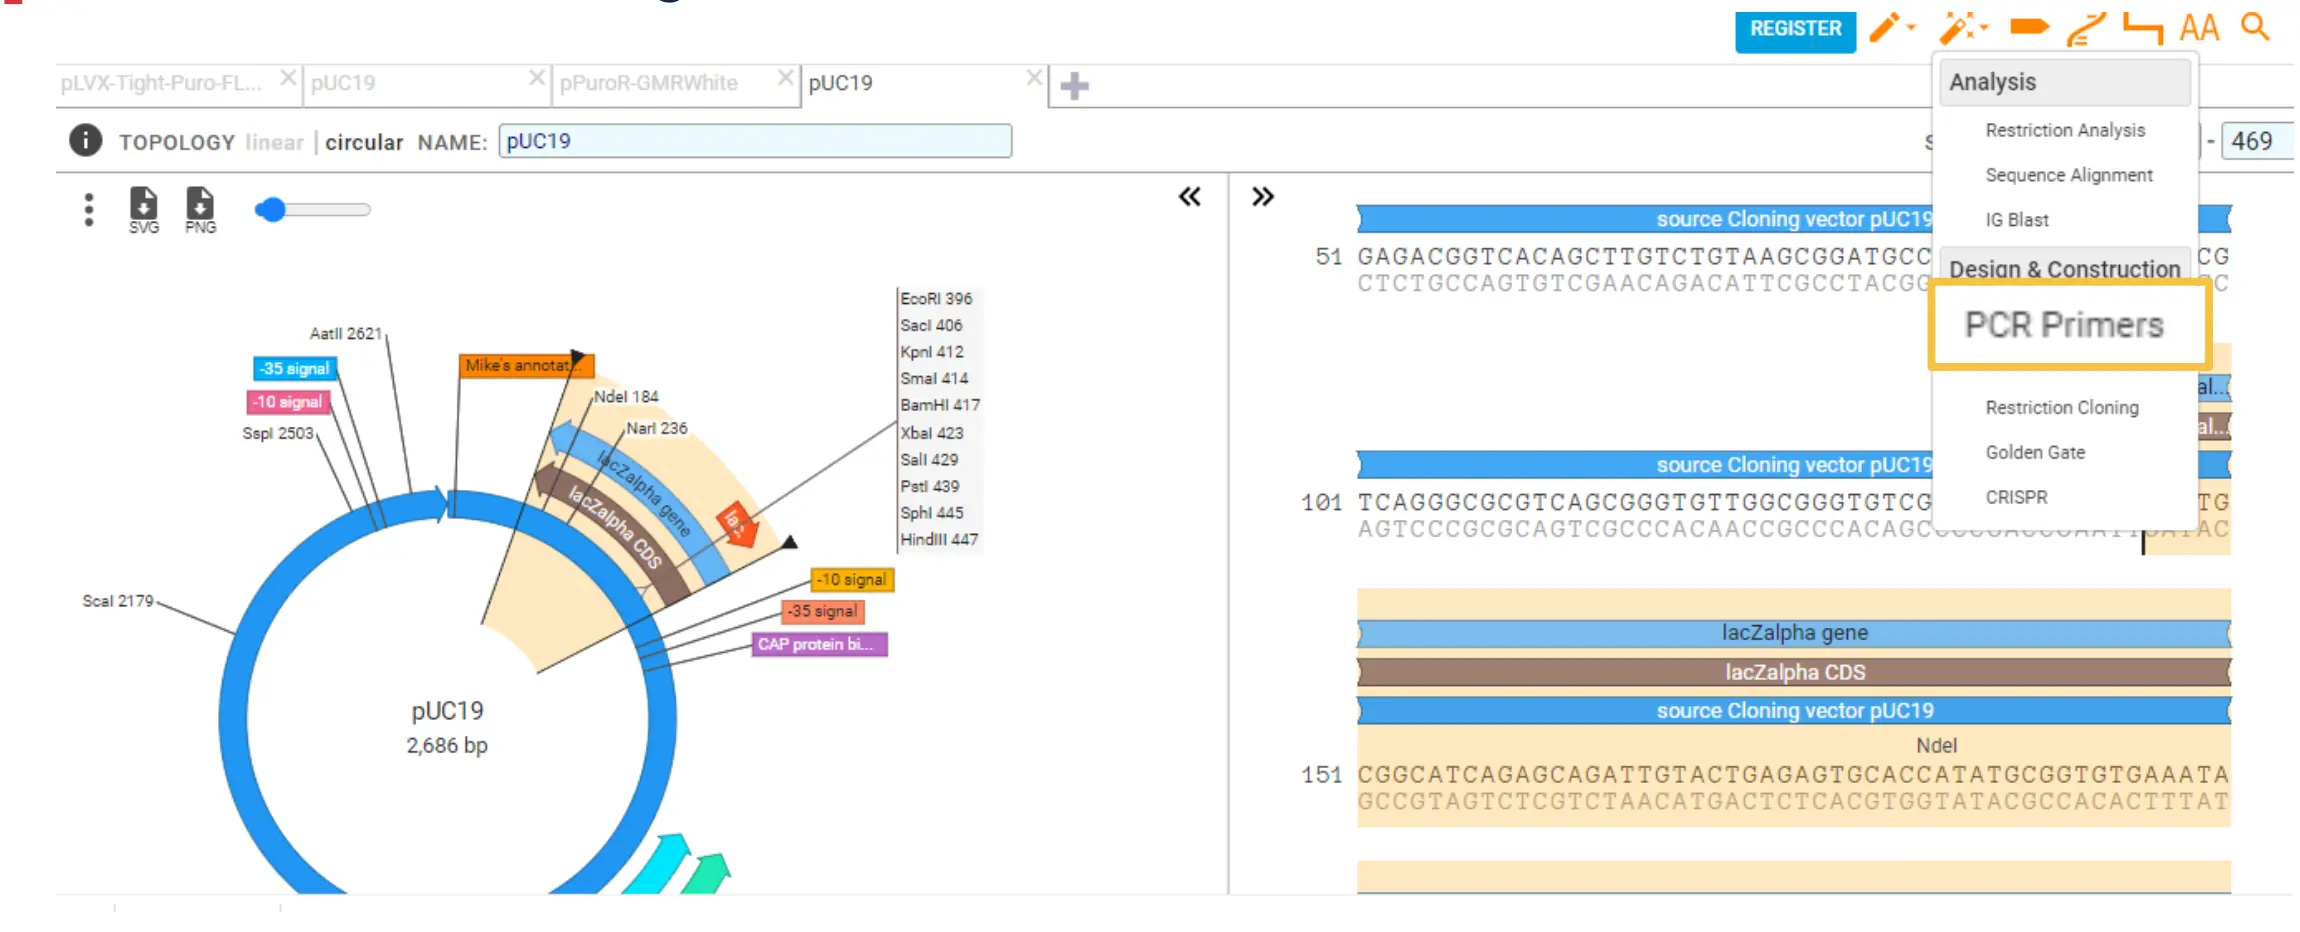Set topology to linear

pyautogui.click(x=274, y=142)
